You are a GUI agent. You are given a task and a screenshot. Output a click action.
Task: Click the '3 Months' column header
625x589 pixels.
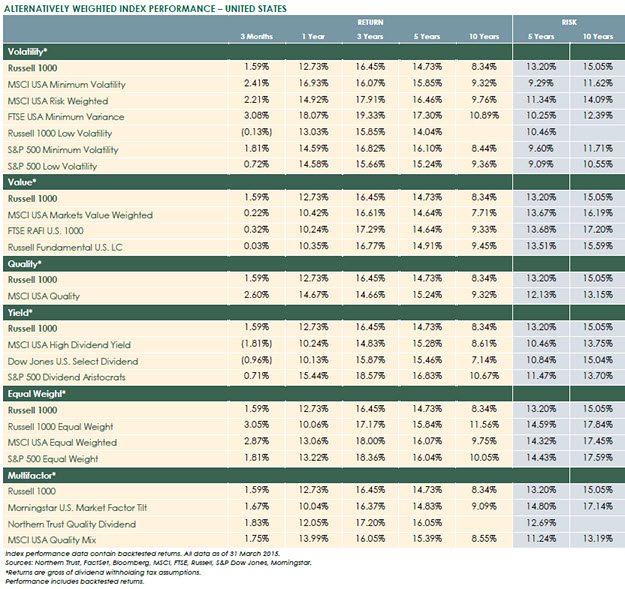coord(256,36)
